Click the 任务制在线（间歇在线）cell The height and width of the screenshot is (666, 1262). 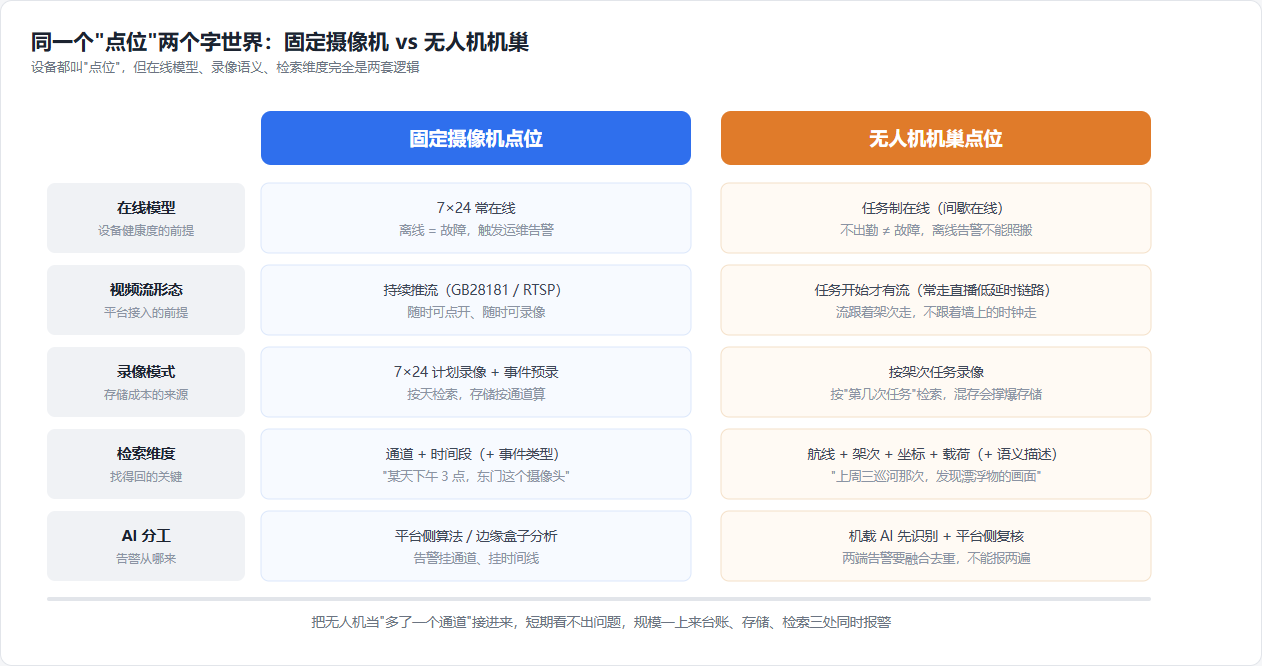[x=936, y=218]
